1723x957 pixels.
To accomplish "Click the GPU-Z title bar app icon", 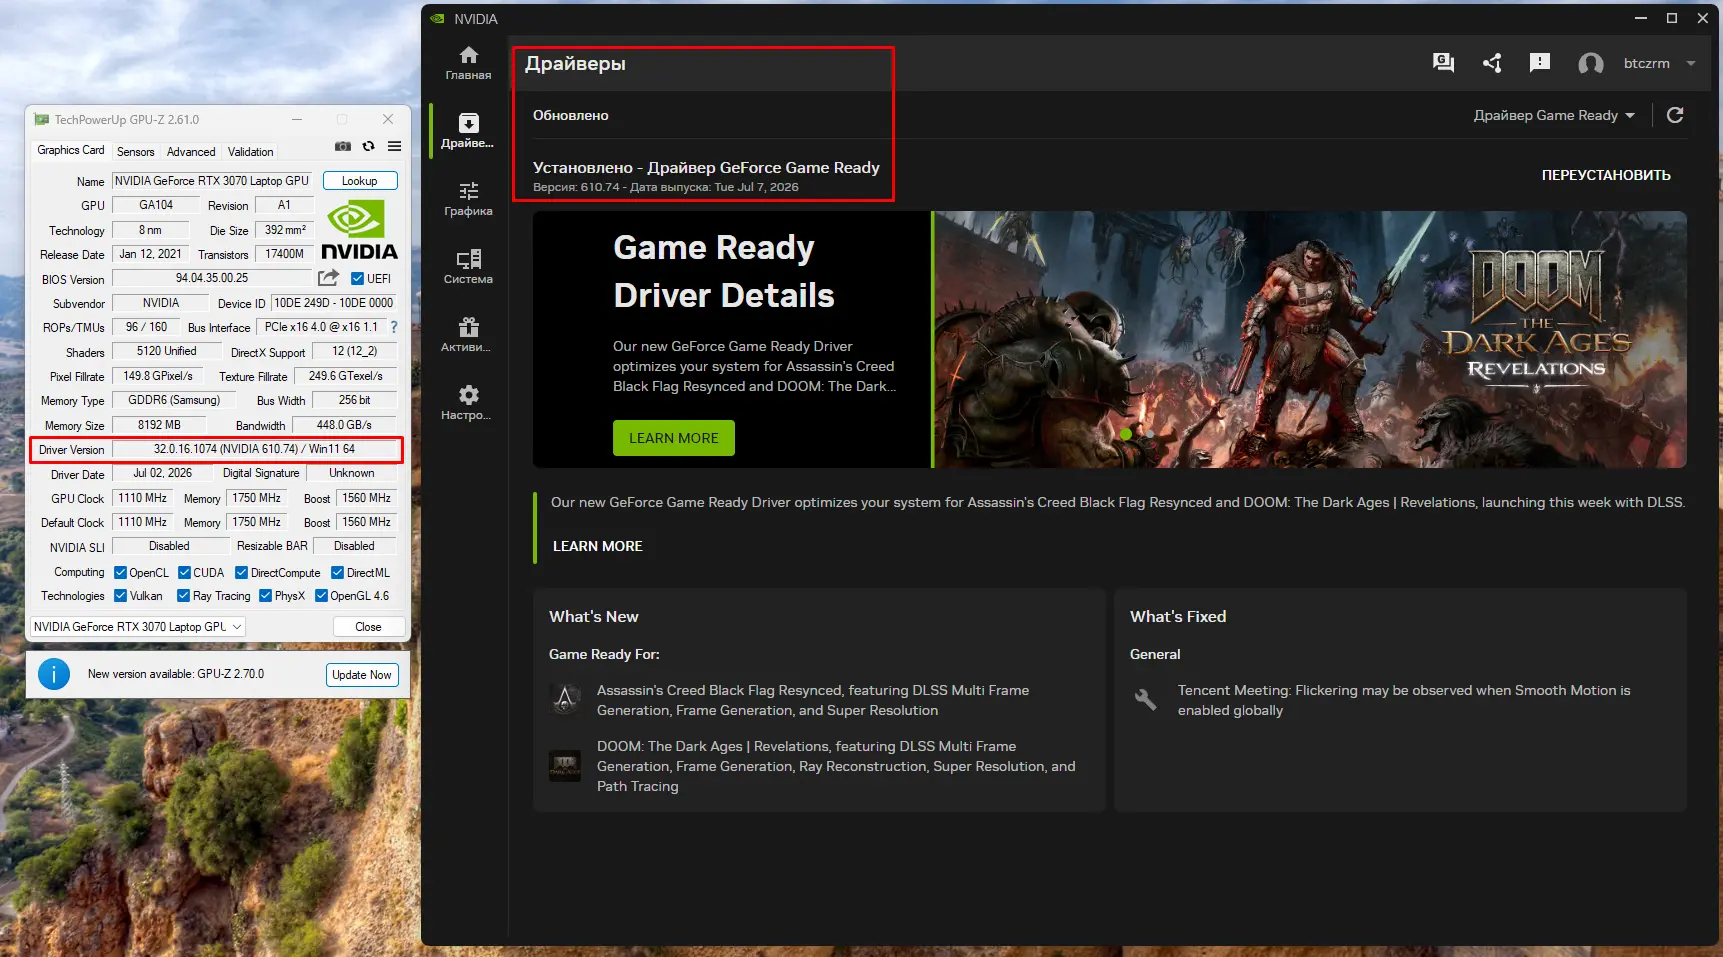I will click(x=41, y=119).
